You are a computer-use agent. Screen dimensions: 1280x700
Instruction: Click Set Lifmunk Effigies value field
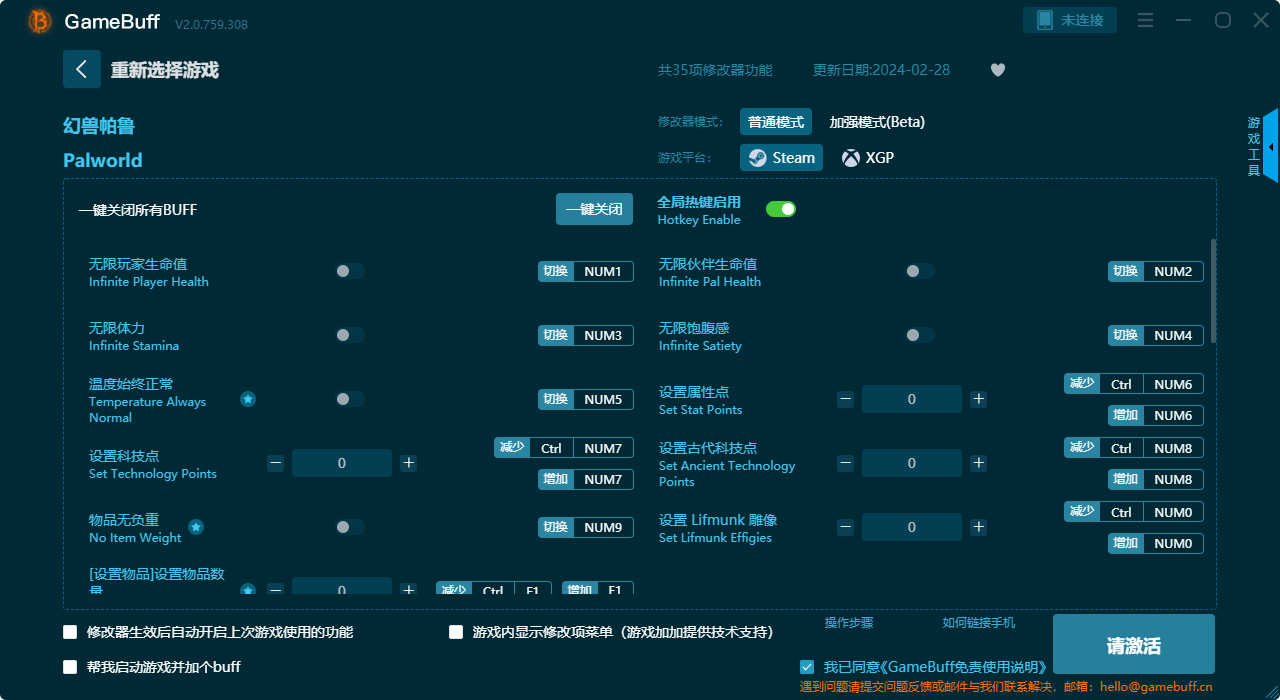[912, 527]
